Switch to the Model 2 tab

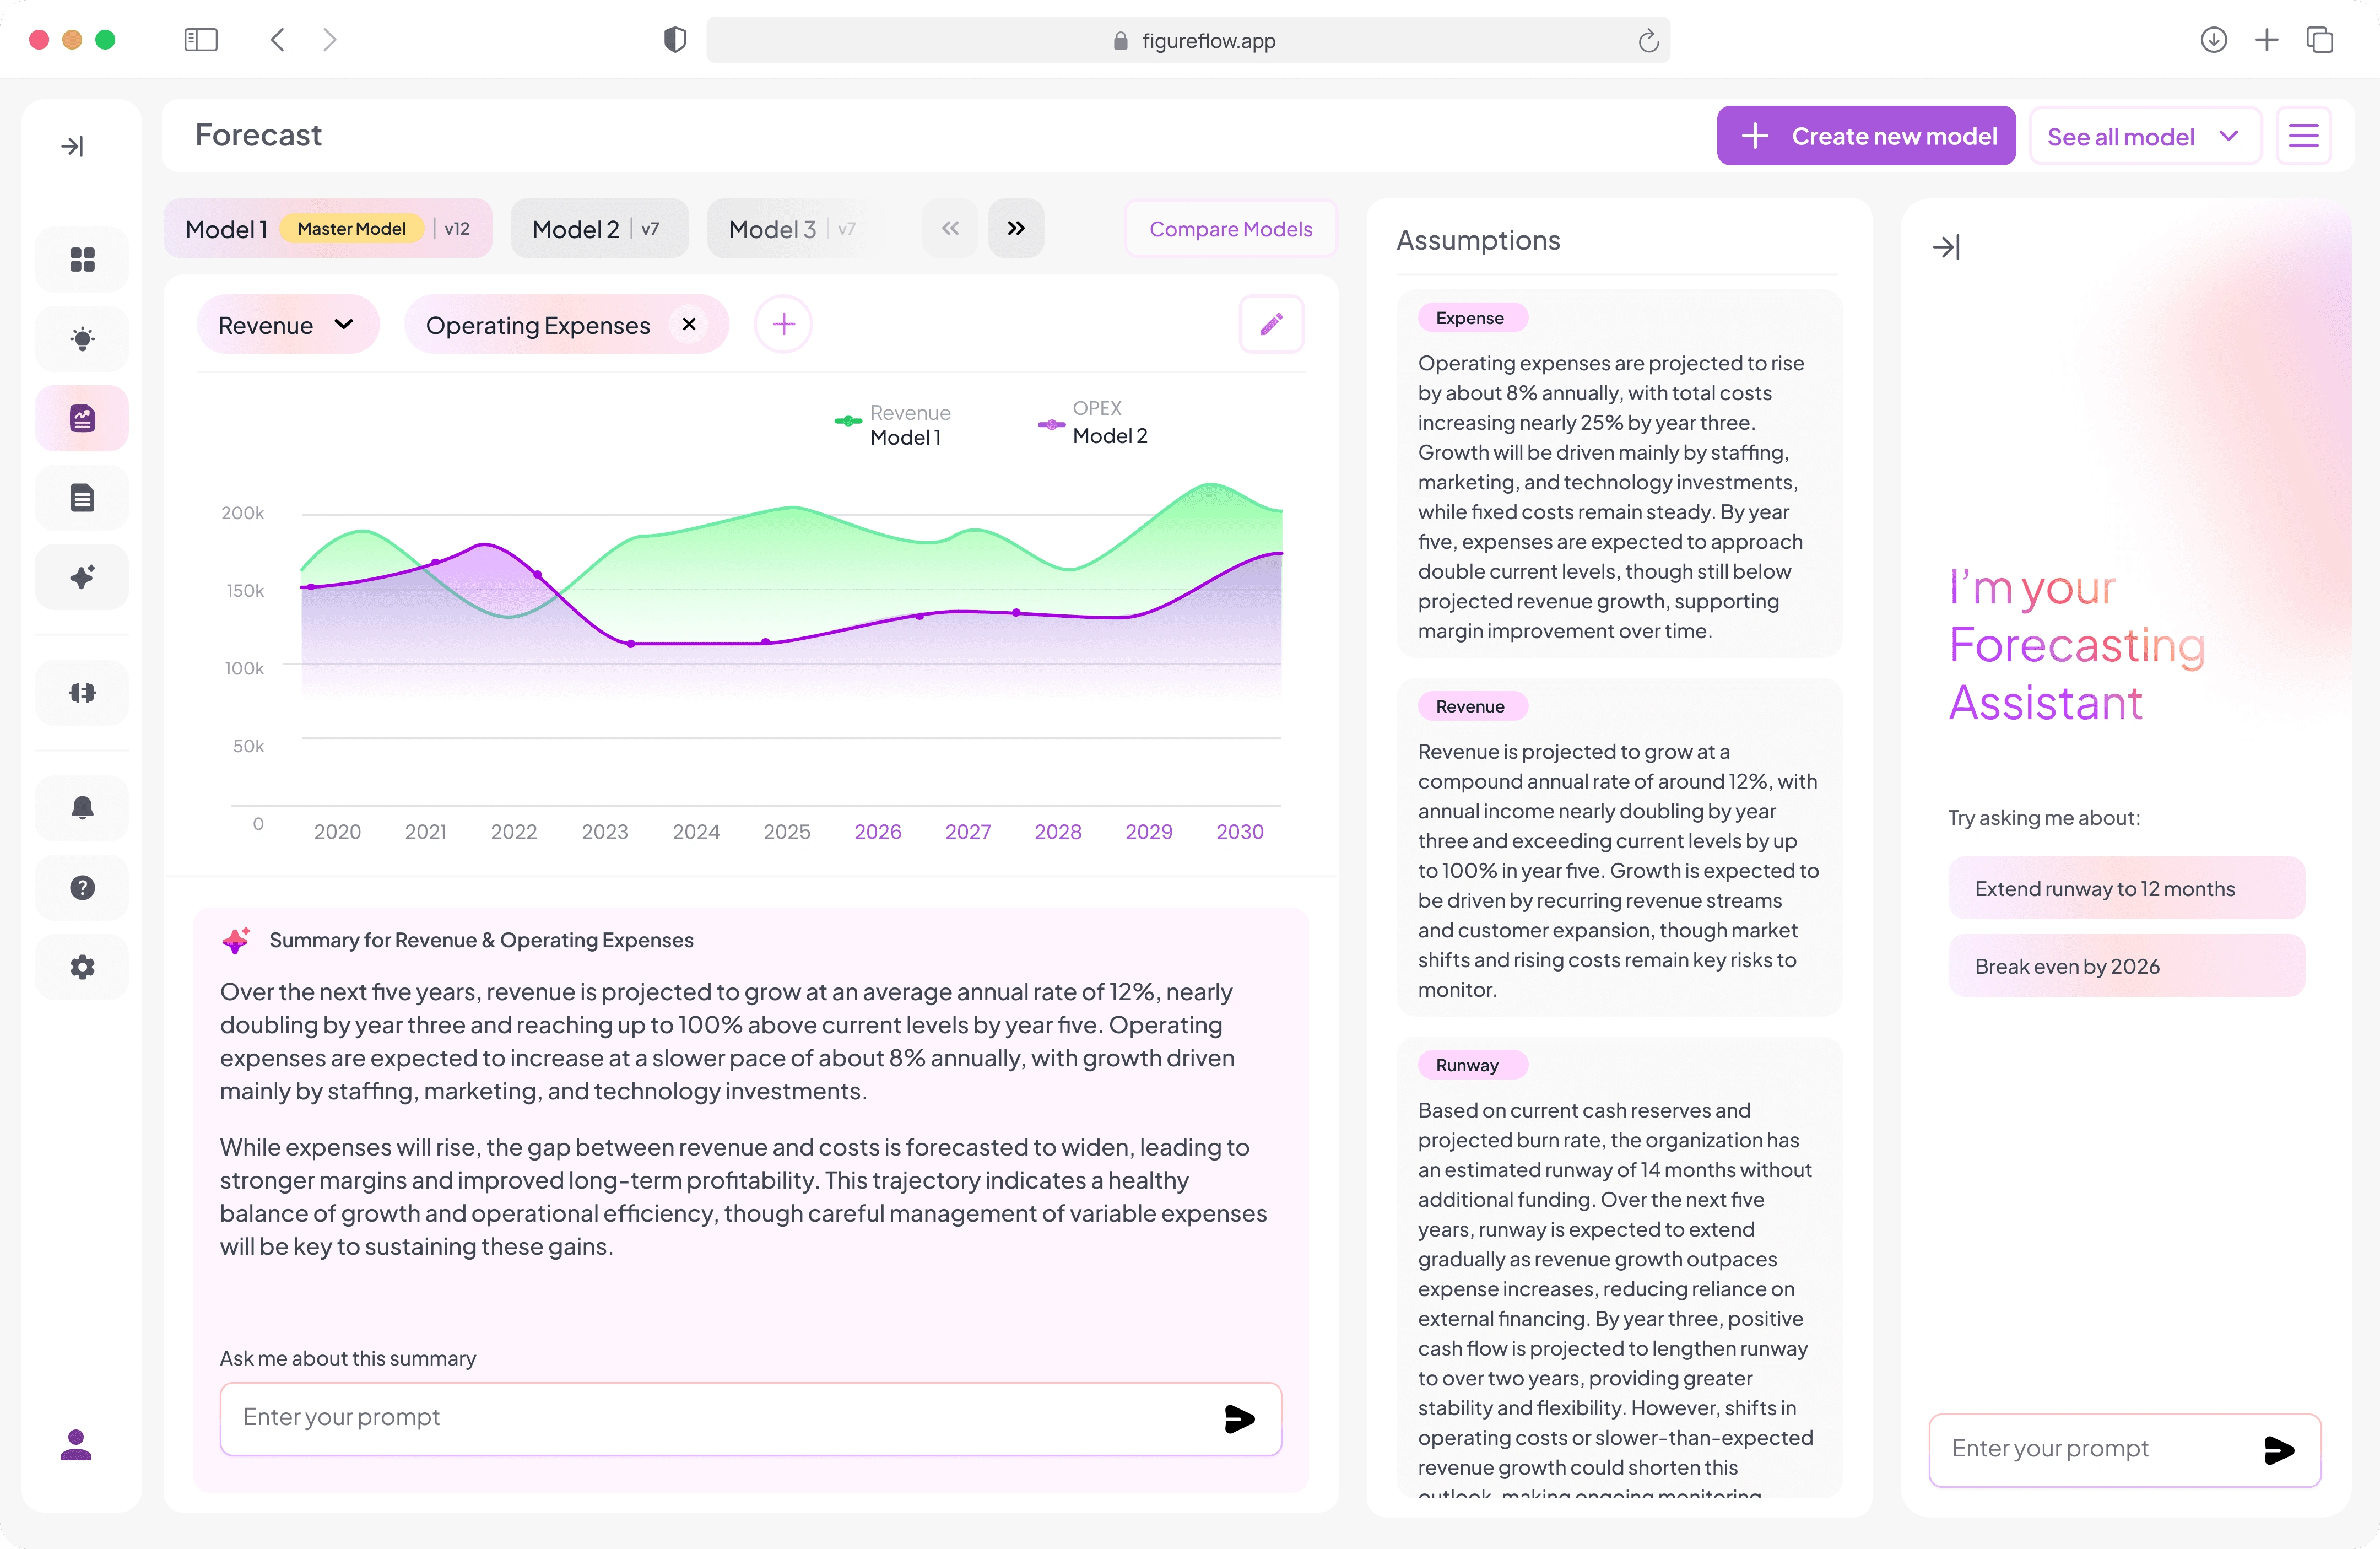[x=598, y=229]
